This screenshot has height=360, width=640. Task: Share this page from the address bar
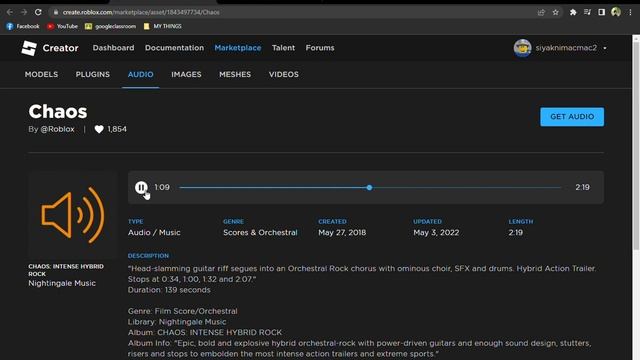[x=541, y=12]
